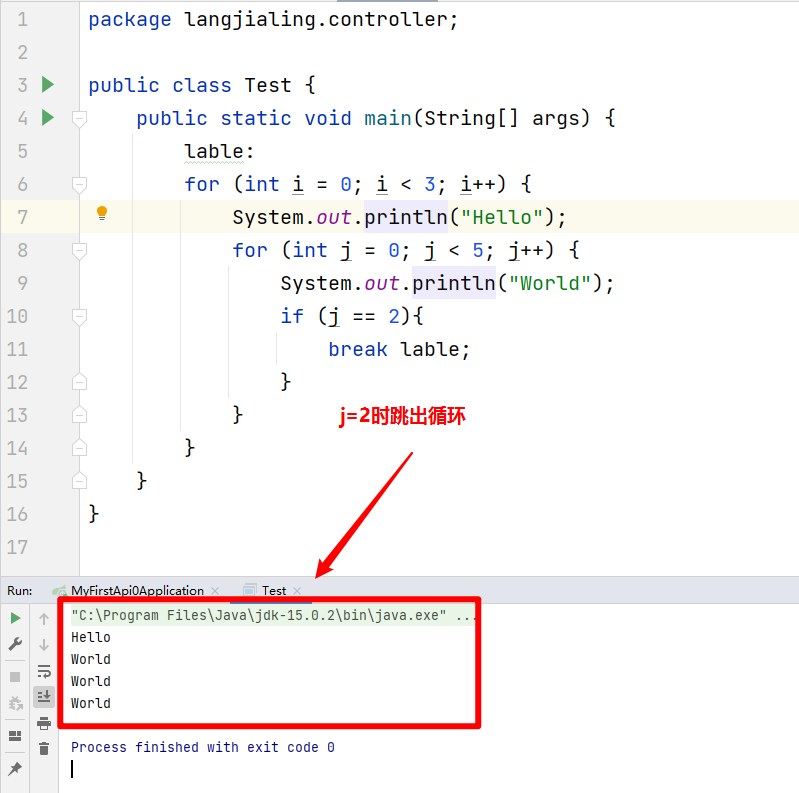Viewport: 799px width, 793px height.
Task: Click the run gutter icon for class Test
Action: click(x=47, y=85)
